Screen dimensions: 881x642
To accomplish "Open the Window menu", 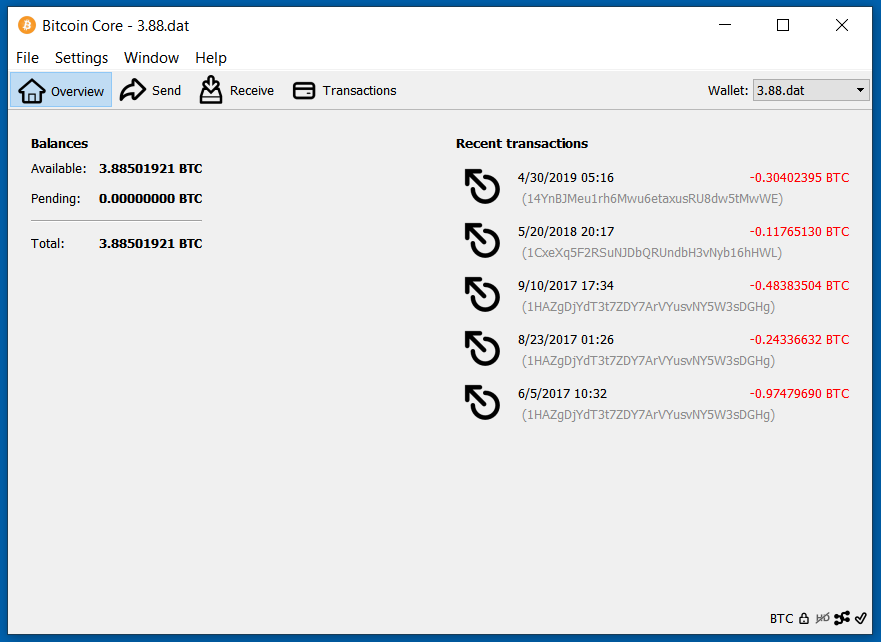I will tap(151, 58).
